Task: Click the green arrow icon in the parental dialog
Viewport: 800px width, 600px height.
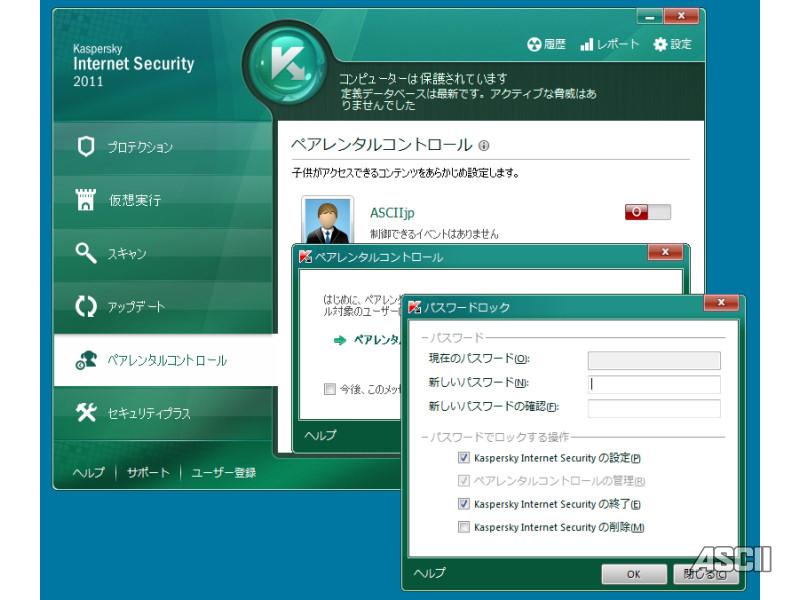Action: coord(340,340)
